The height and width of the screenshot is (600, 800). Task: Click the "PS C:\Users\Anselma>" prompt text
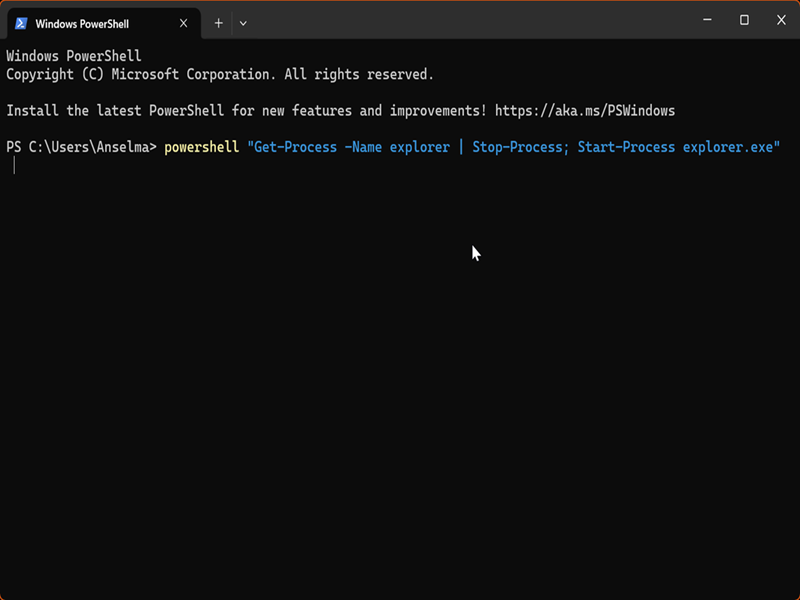coord(81,147)
